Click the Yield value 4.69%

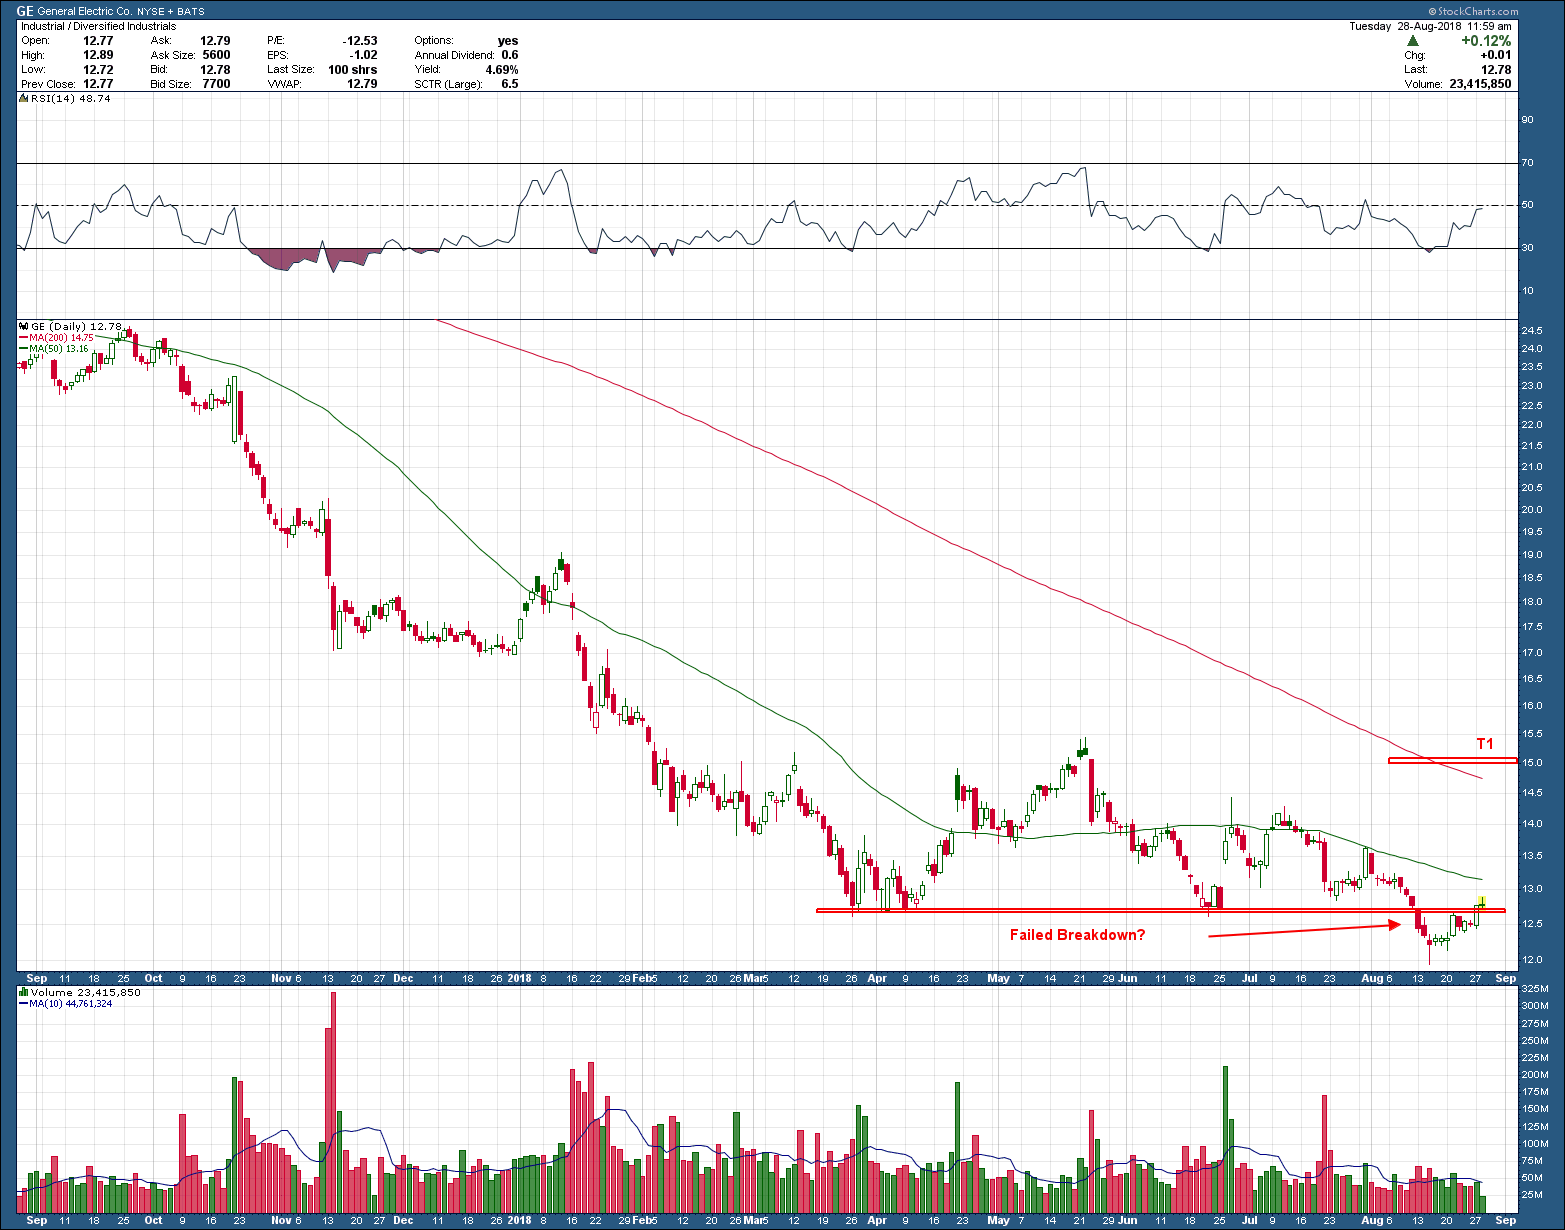point(502,70)
